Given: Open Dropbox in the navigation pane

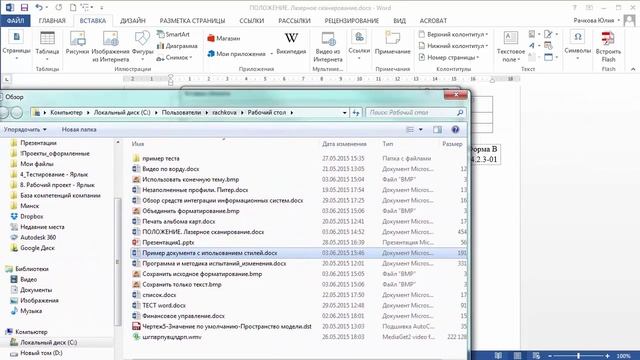Looking at the screenshot, I should coord(31,216).
